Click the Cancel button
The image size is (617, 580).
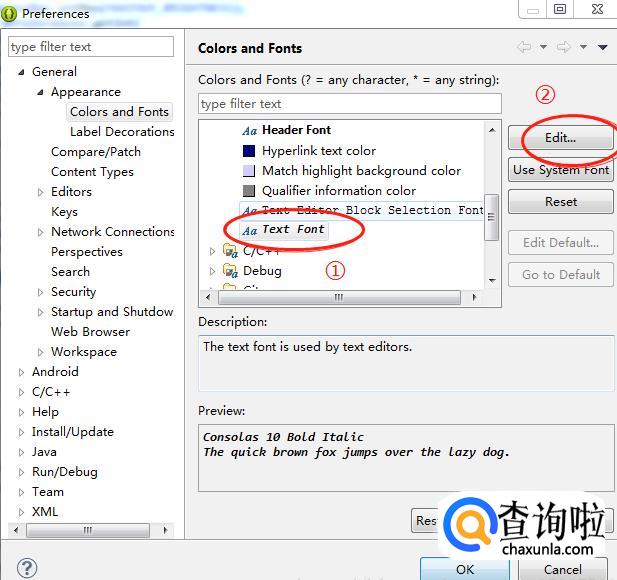[x=562, y=569]
